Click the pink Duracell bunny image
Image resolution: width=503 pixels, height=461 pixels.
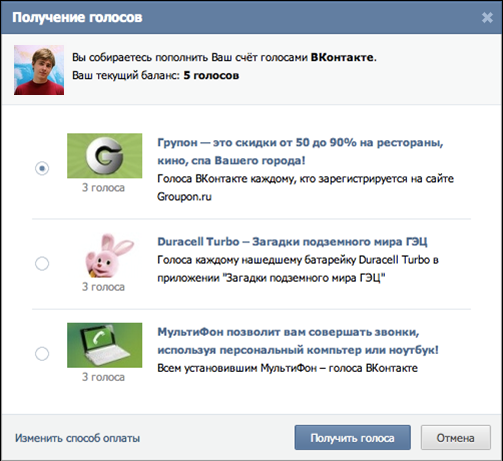click(x=108, y=255)
